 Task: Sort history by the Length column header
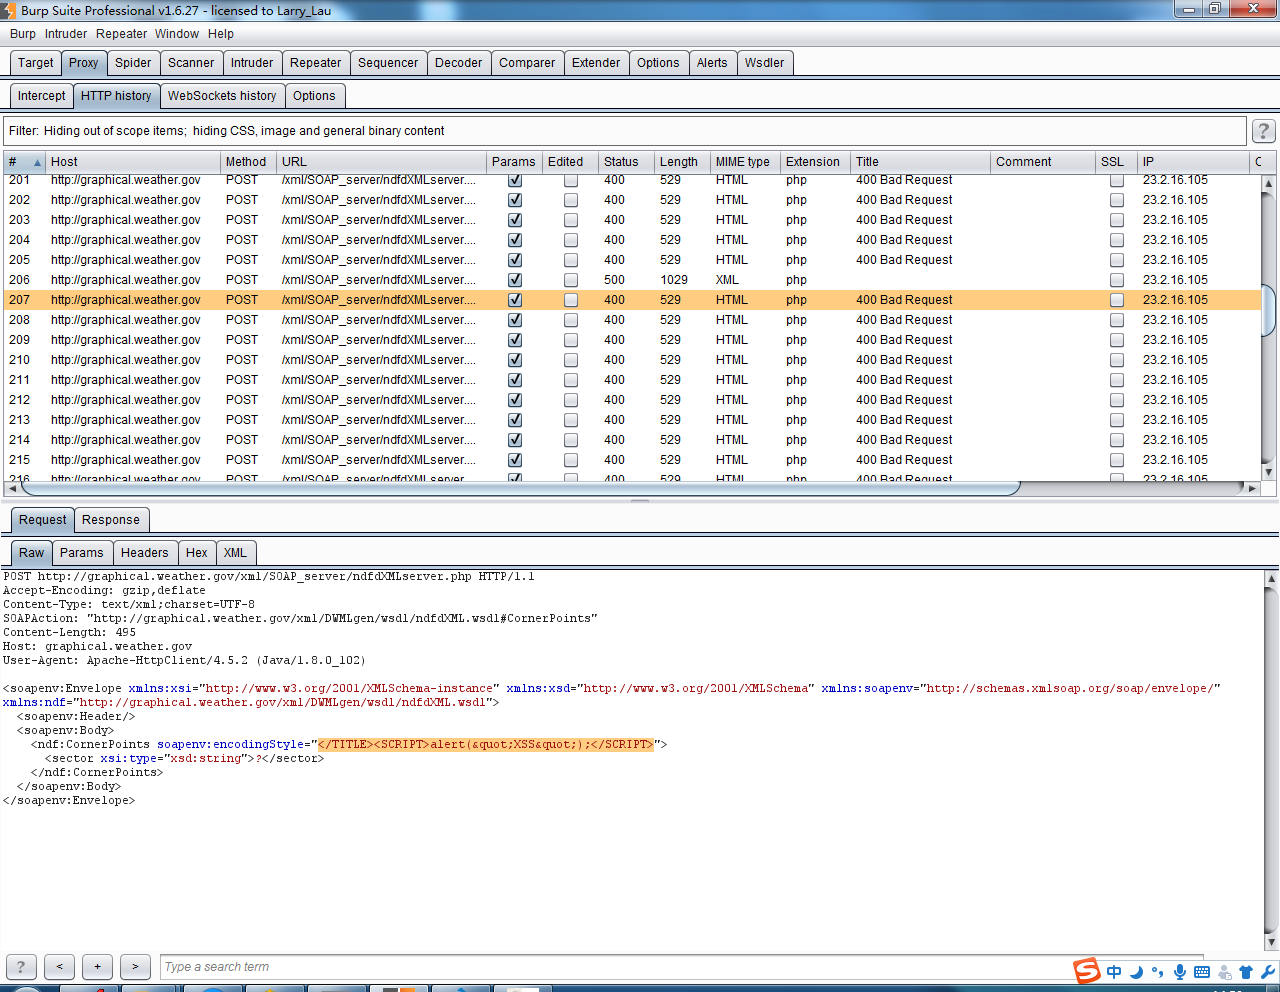(682, 162)
